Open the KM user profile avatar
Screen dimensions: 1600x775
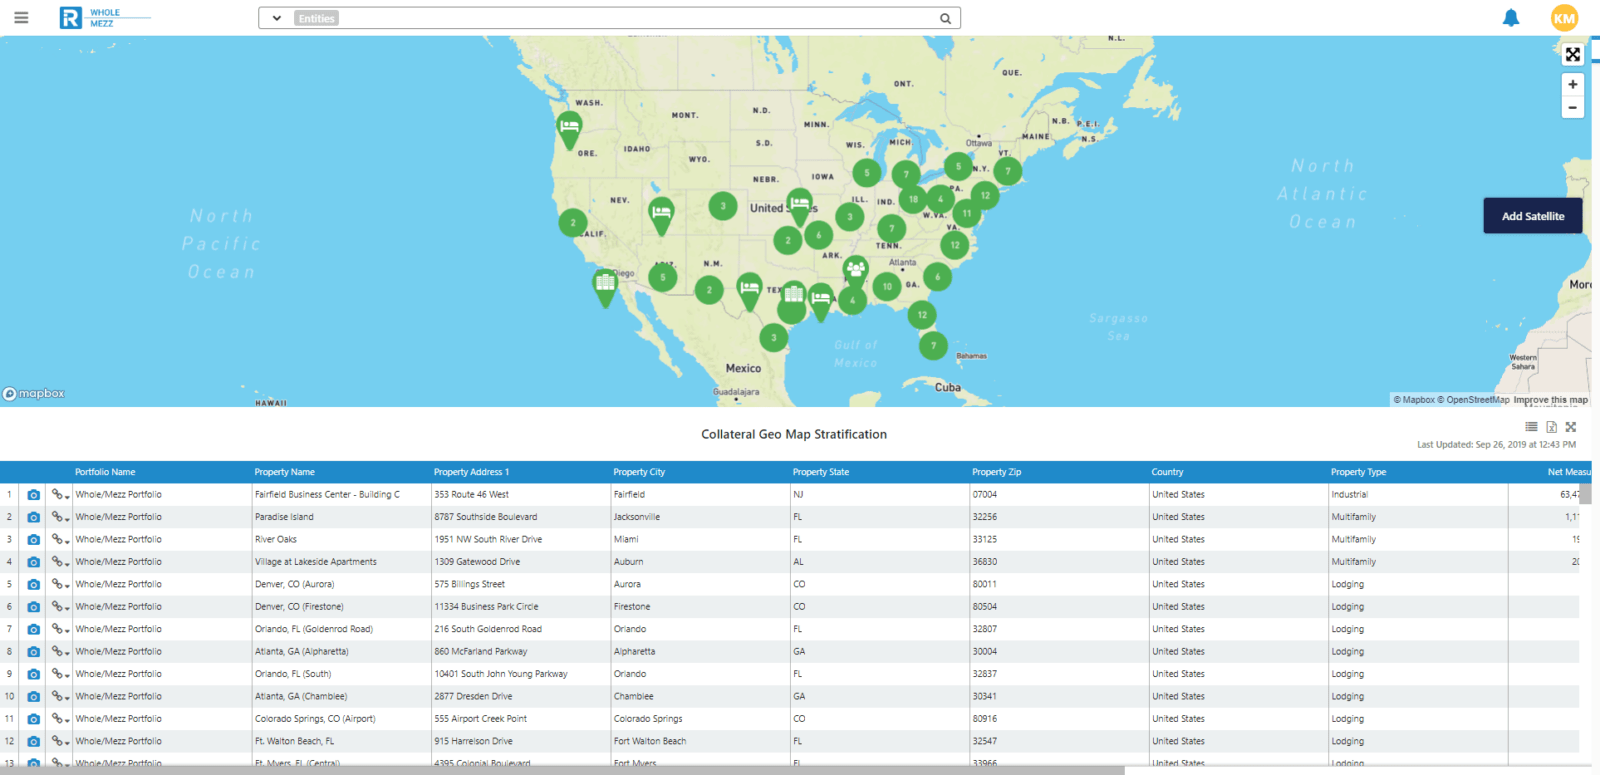tap(1564, 18)
